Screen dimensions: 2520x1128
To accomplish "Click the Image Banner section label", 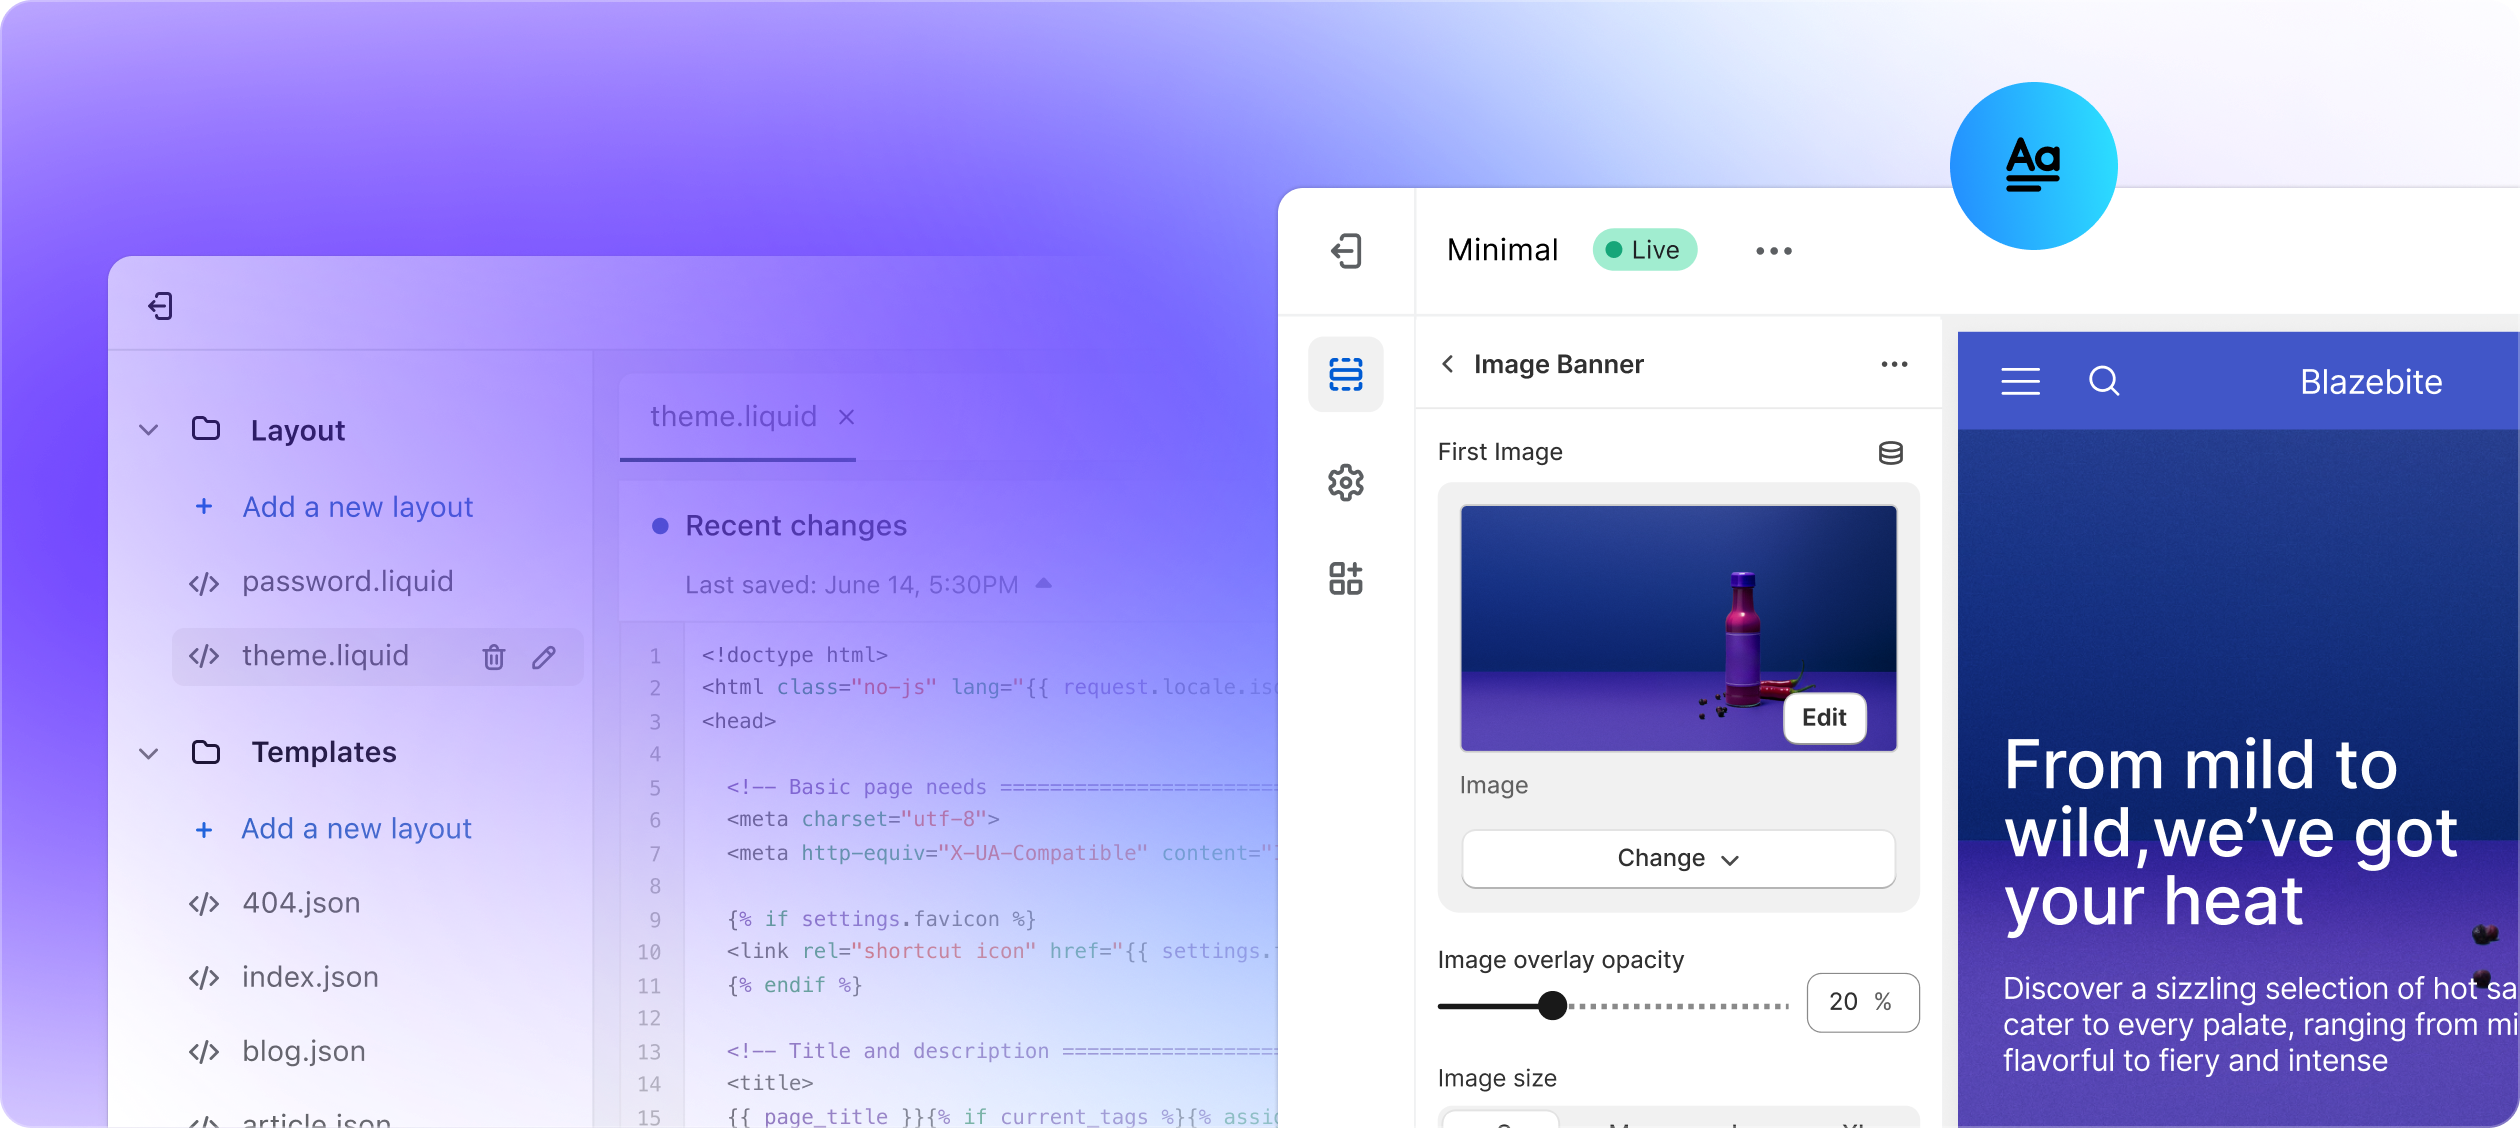I will pos(1557,363).
